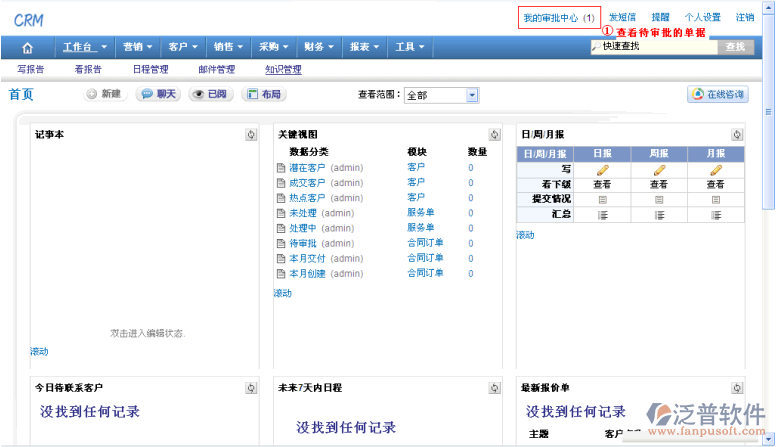
Task: Open 周报 submission status icon
Action: (x=659, y=199)
